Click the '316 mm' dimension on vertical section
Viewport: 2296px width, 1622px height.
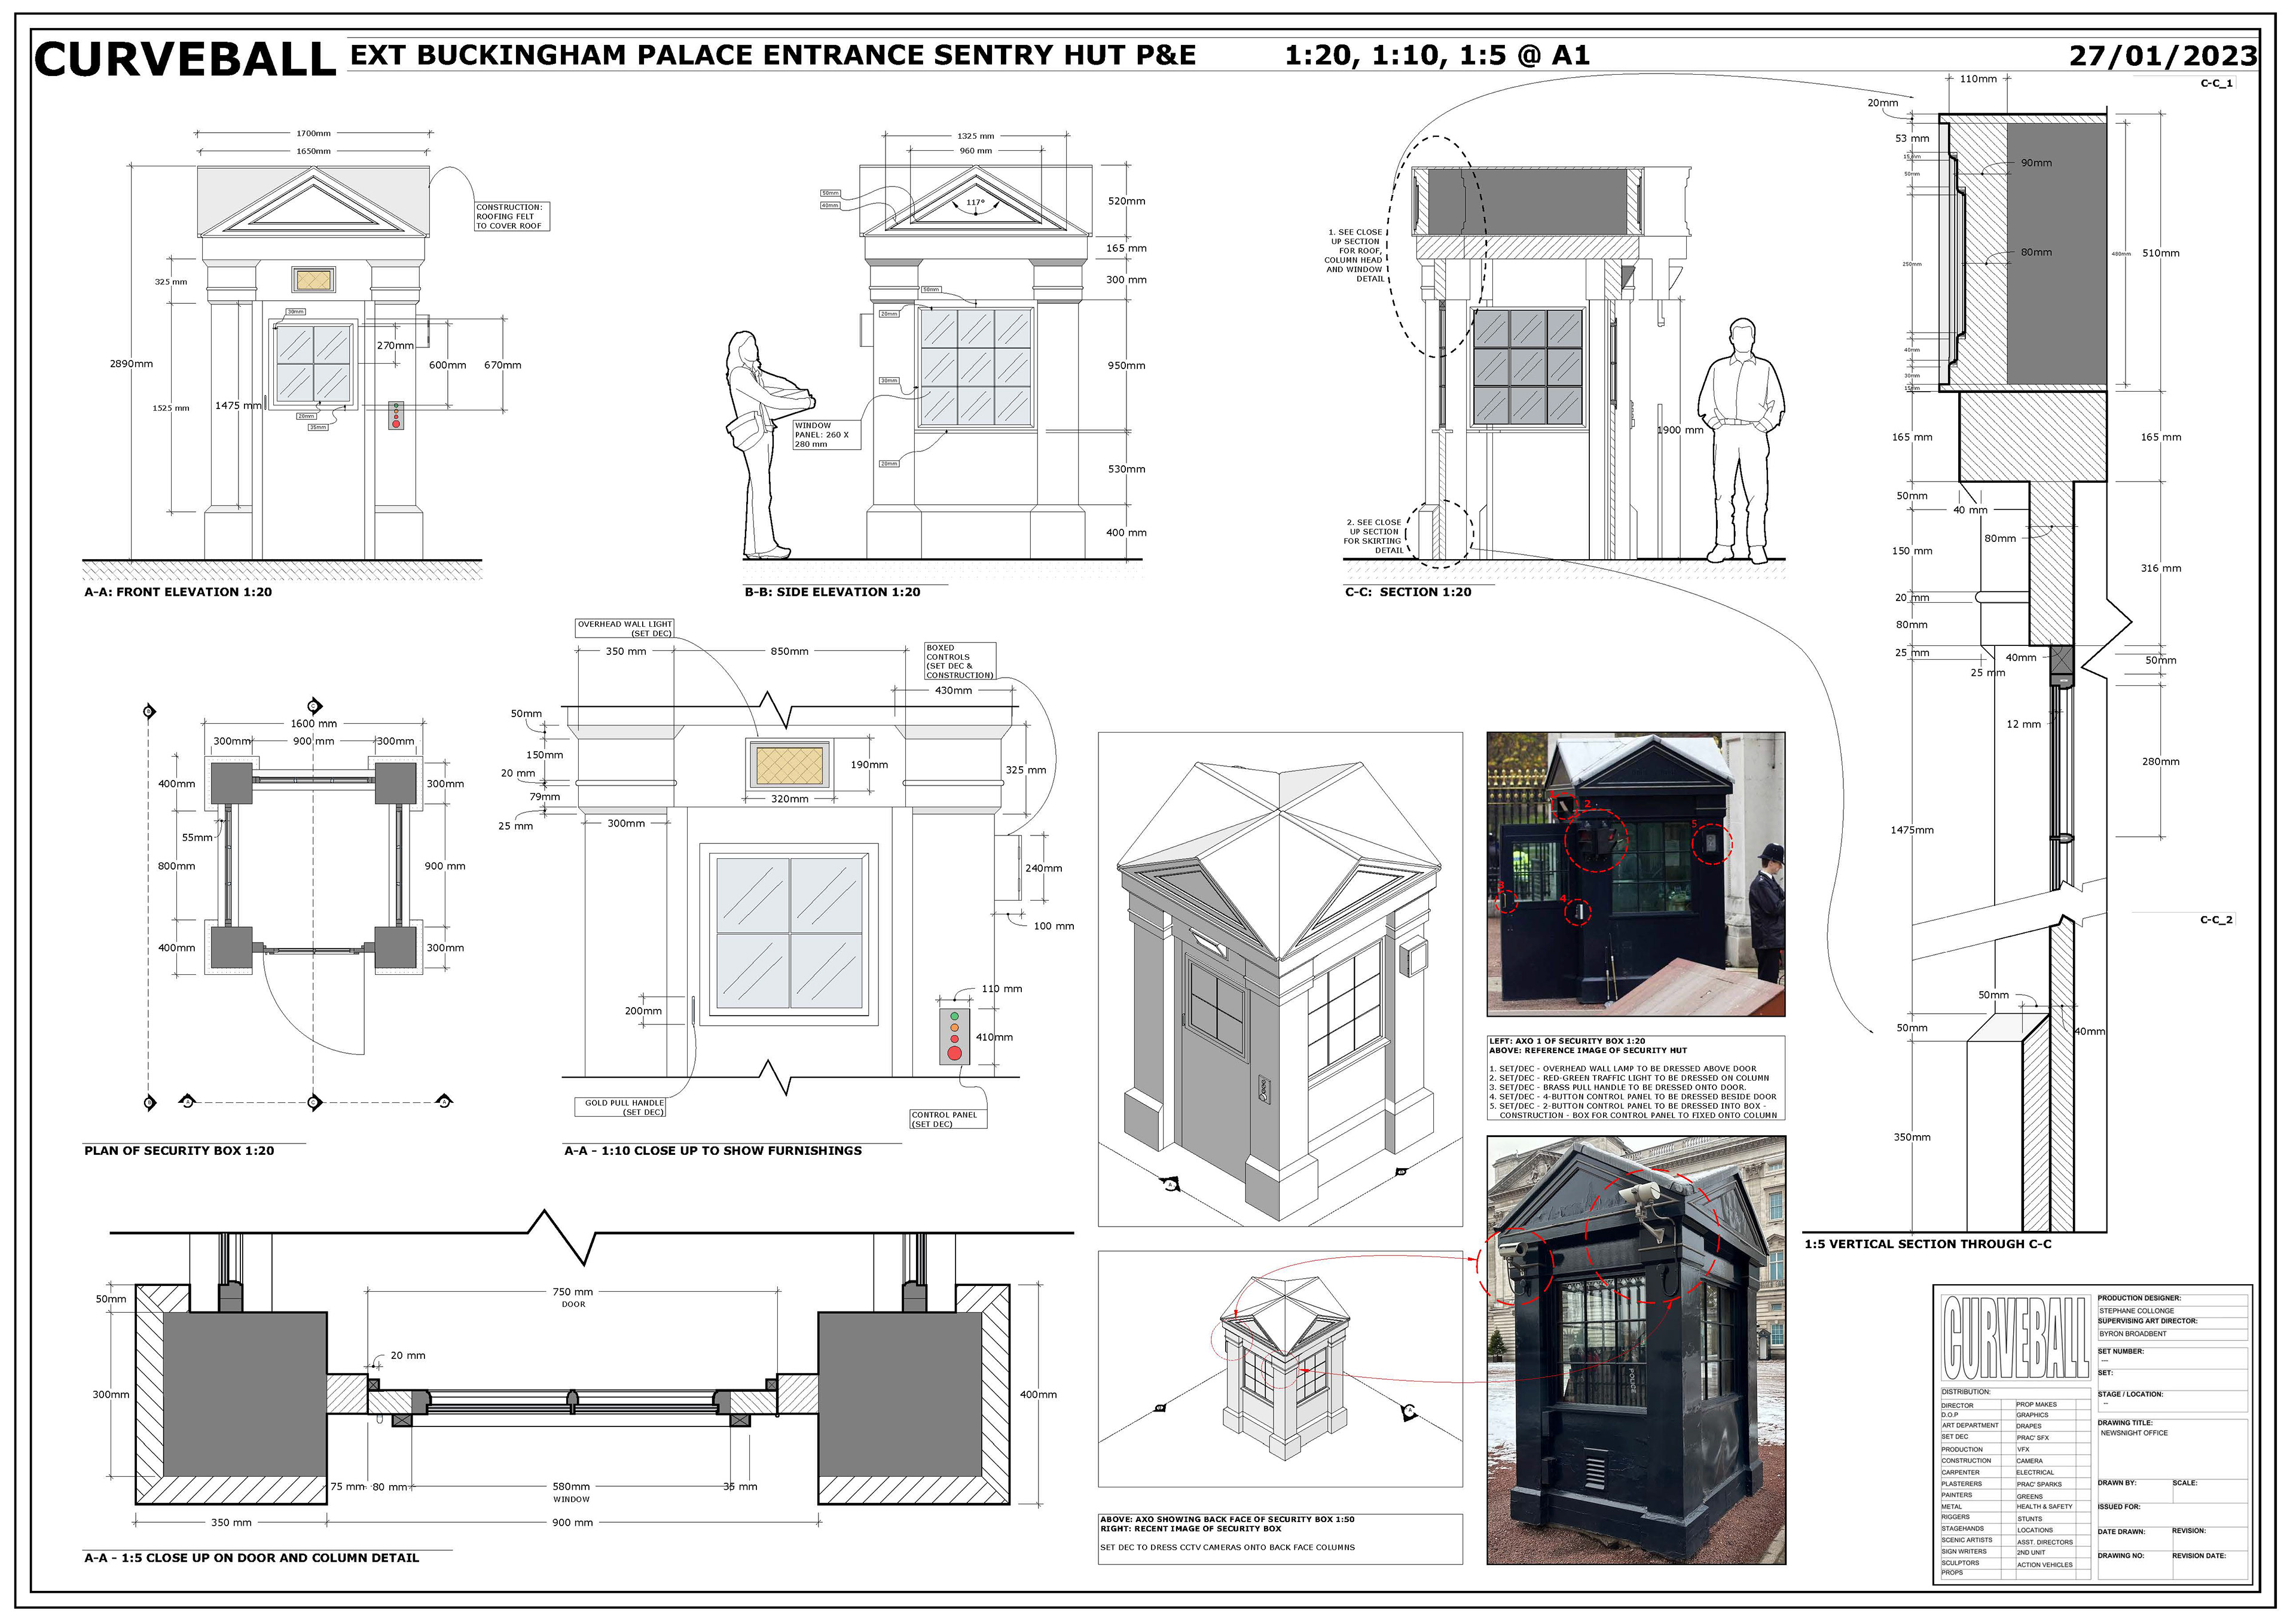2161,568
